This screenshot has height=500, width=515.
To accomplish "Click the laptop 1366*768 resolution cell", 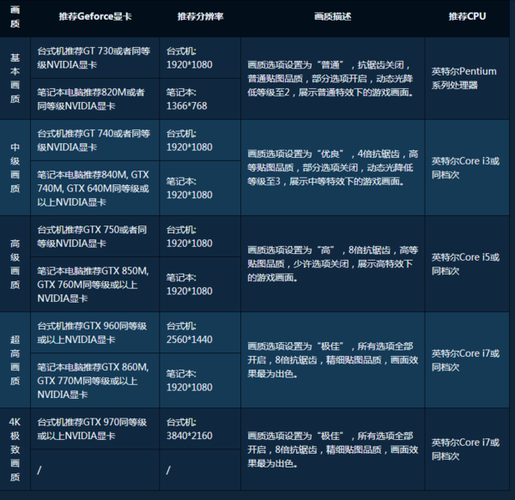I will 200,99.
